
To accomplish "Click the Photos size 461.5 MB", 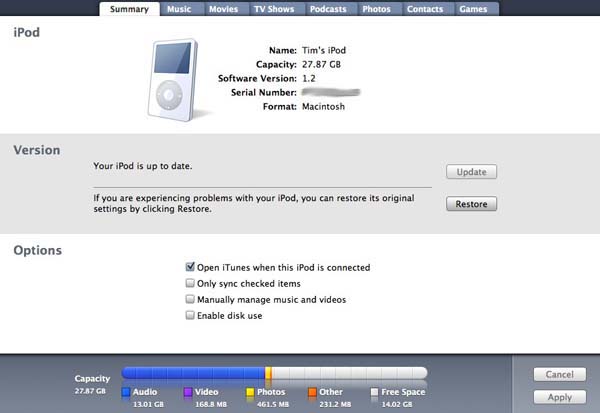I will pyautogui.click(x=273, y=404).
